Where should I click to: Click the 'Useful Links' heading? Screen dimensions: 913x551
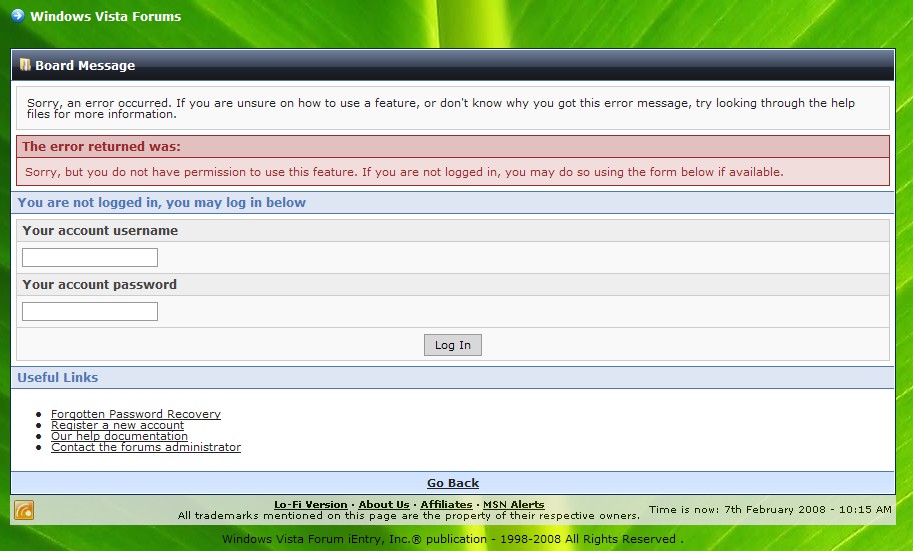click(58, 377)
